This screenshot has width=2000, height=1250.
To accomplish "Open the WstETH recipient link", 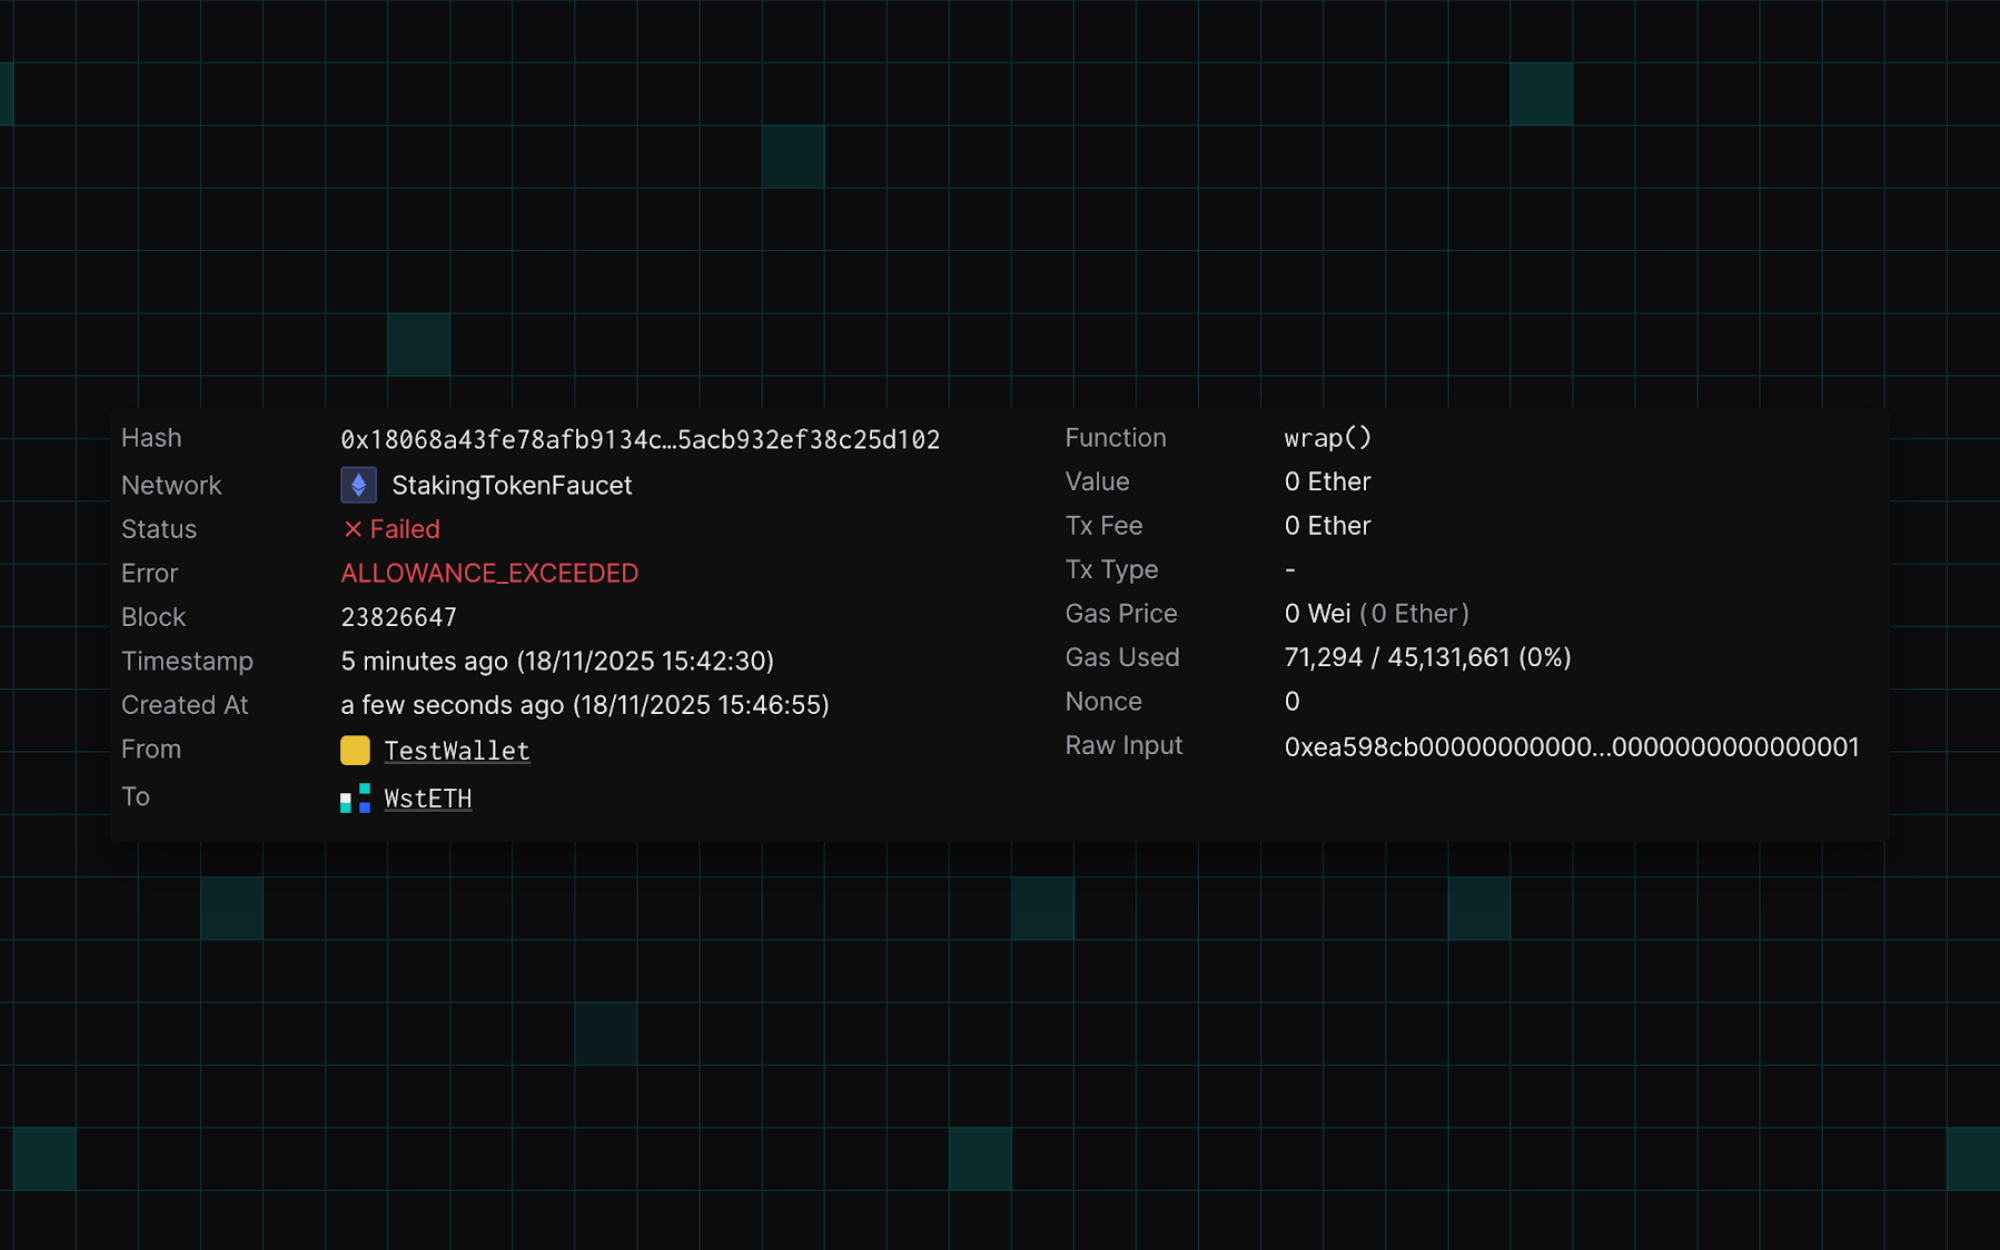I will point(427,799).
